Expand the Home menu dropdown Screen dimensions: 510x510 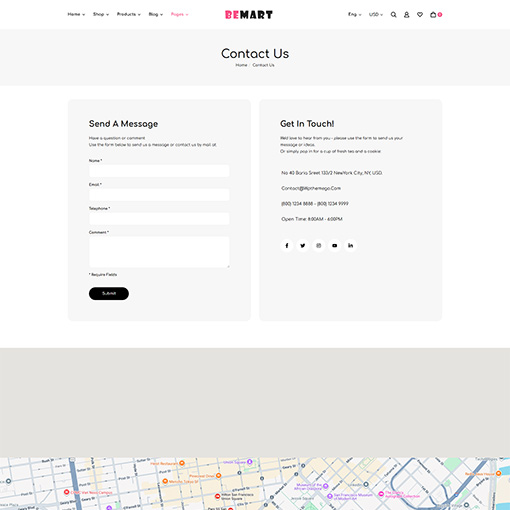(76, 14)
